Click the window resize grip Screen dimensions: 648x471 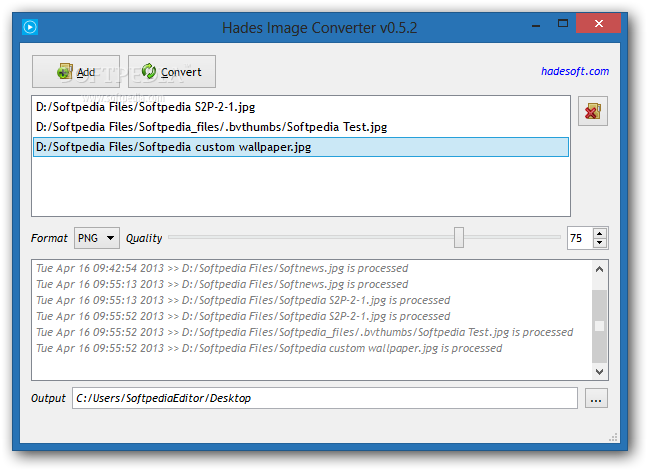[613, 437]
